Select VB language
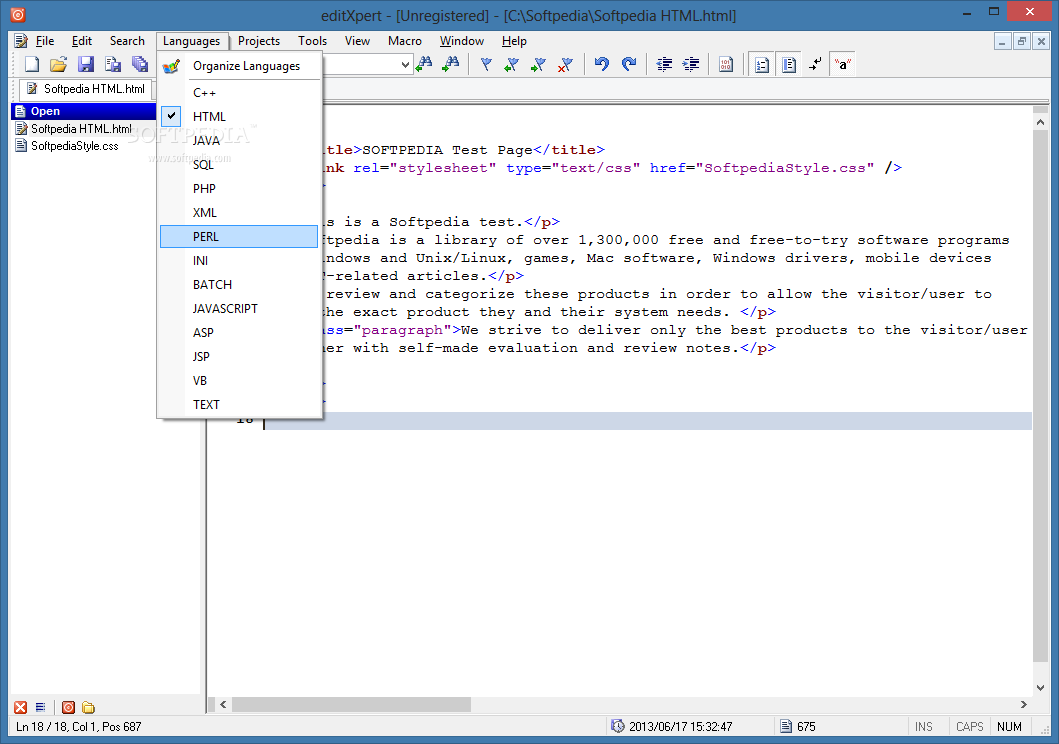Screen dimensions: 1059x744 pyautogui.click(x=239, y=380)
